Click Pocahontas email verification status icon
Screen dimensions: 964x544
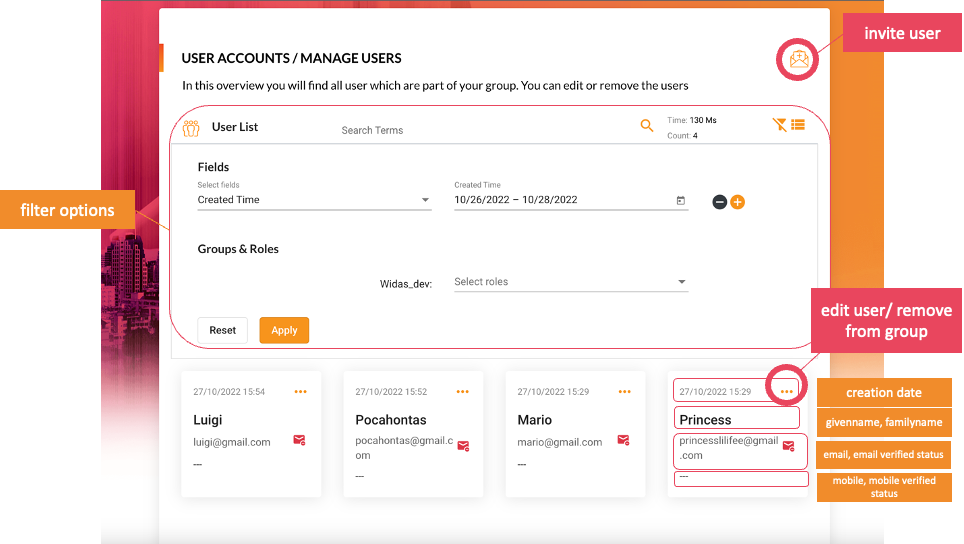[464, 446]
